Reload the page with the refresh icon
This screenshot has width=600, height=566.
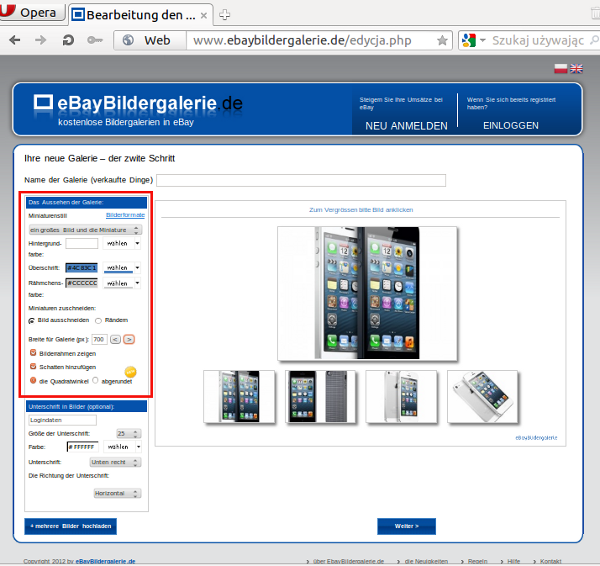click(x=68, y=40)
